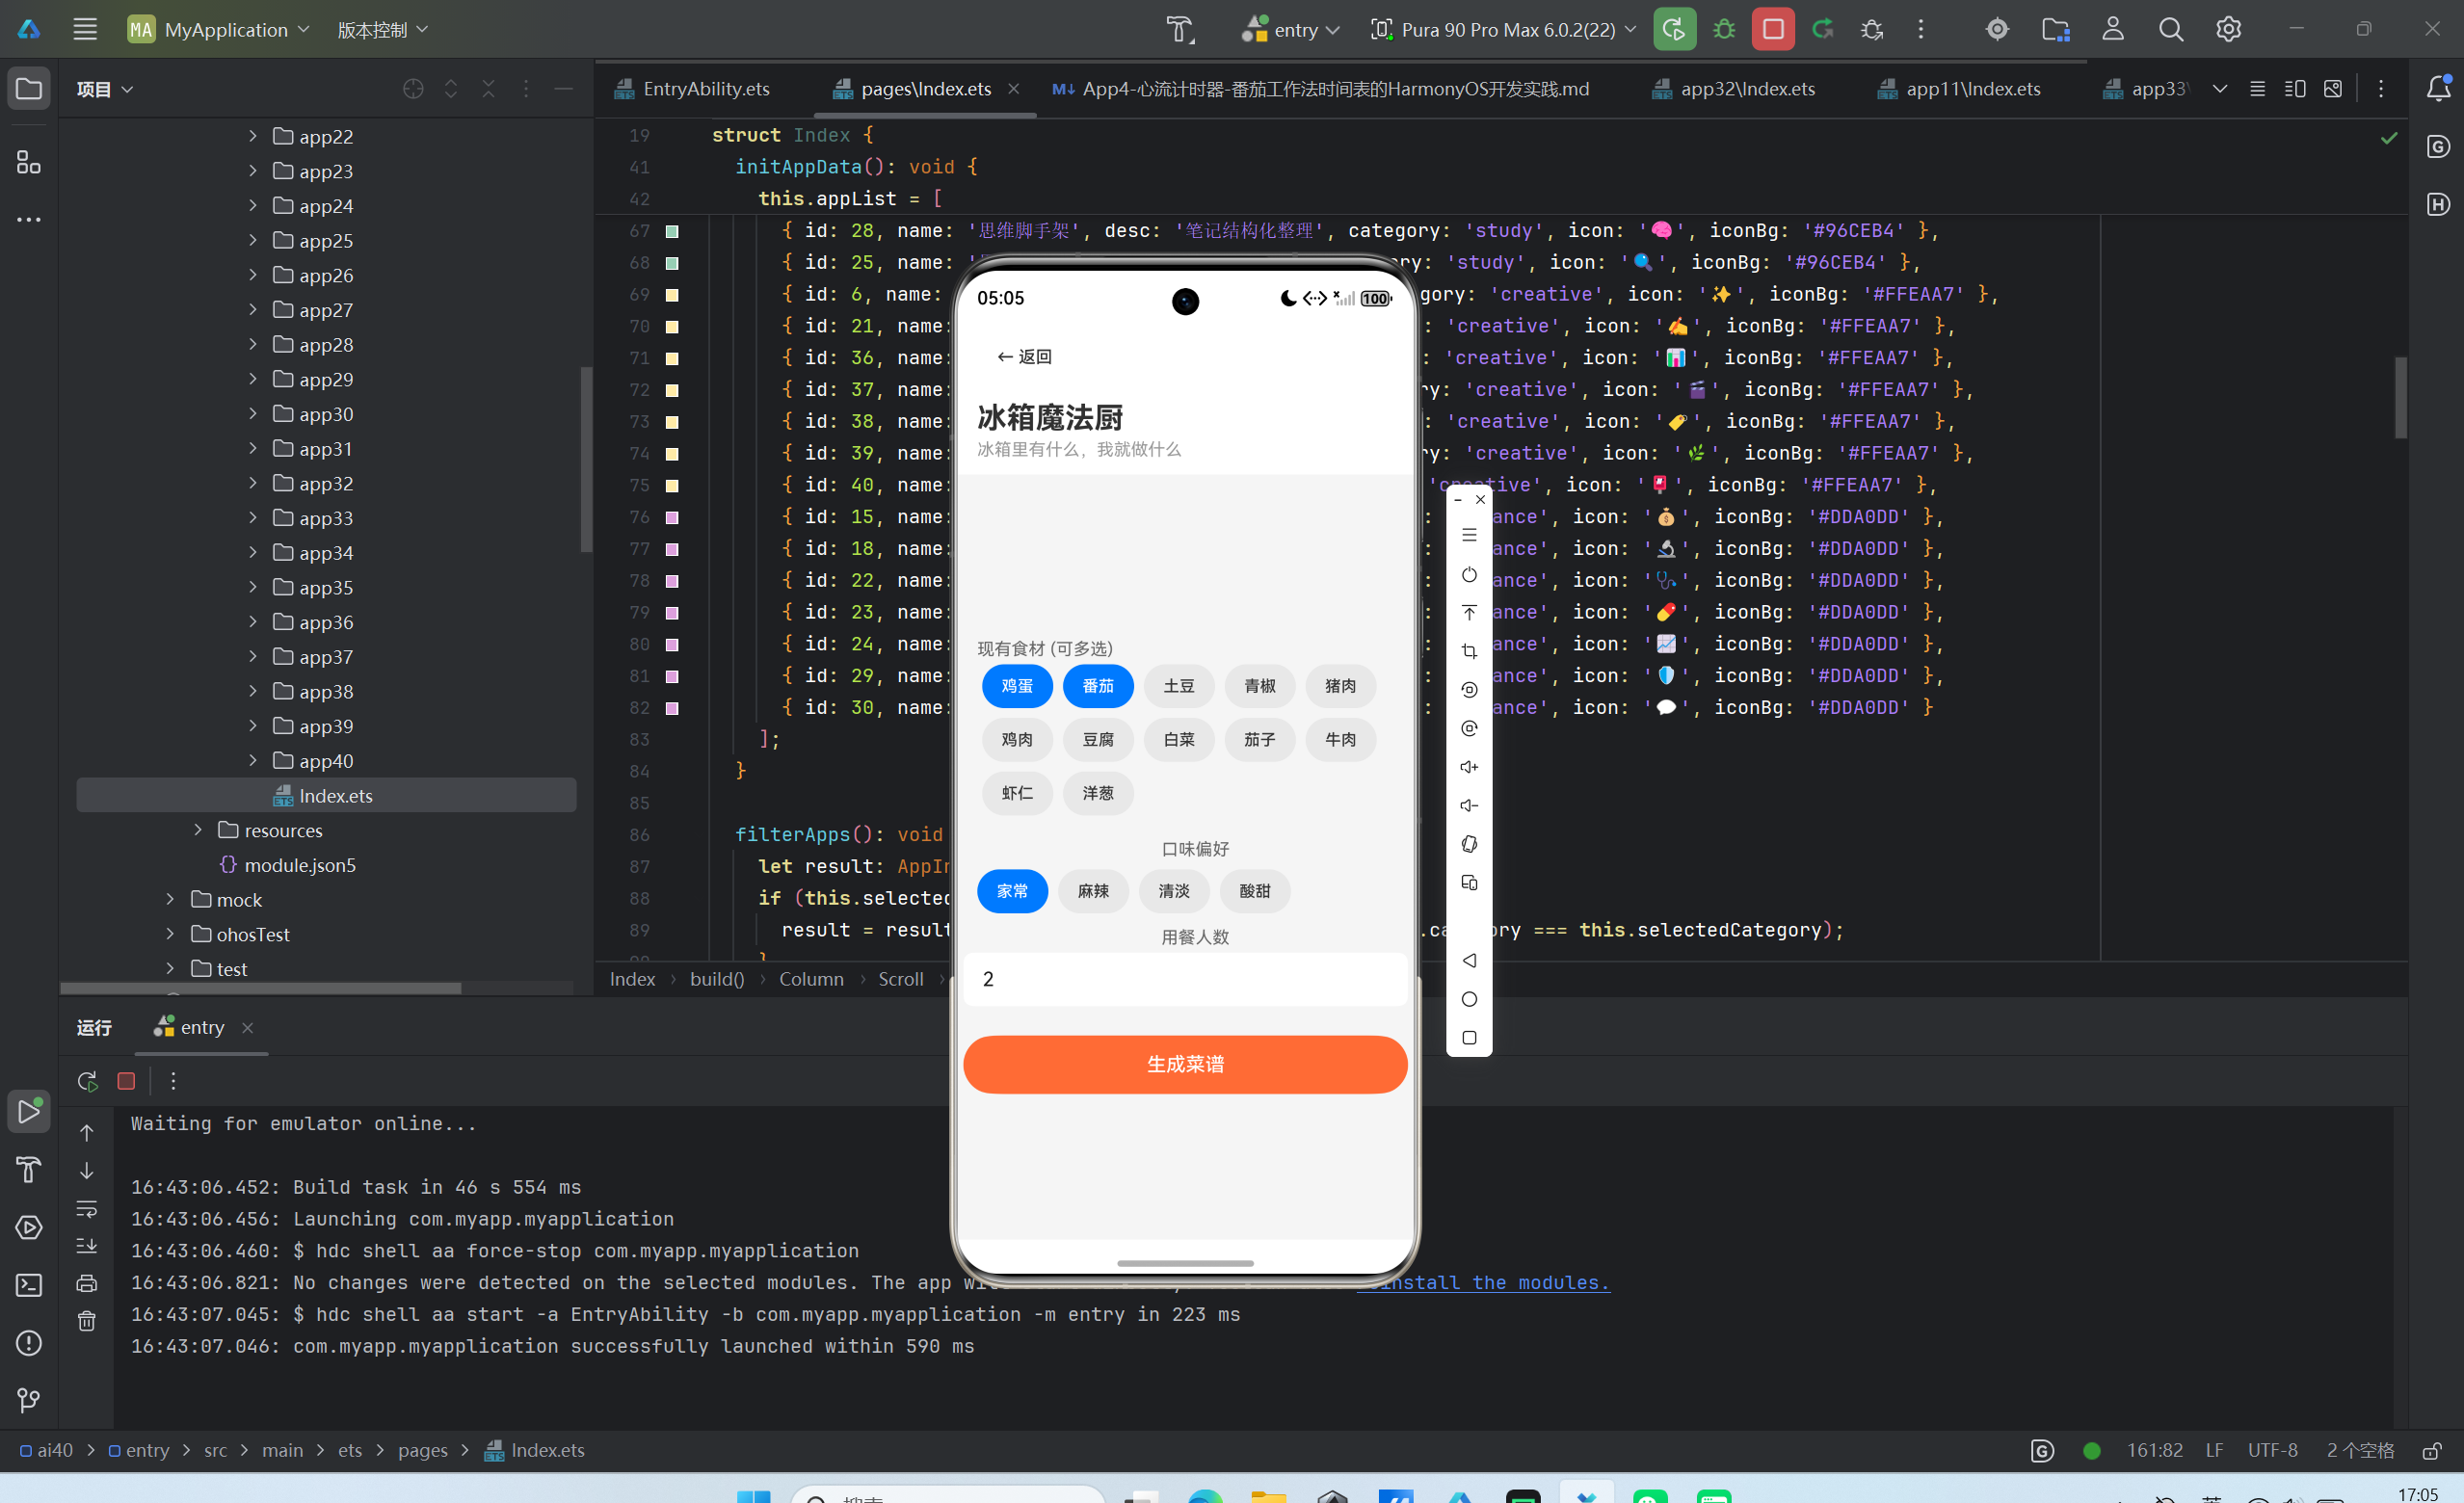Stop the running app with red square
The image size is (2464, 1503).
pyautogui.click(x=1773, y=29)
